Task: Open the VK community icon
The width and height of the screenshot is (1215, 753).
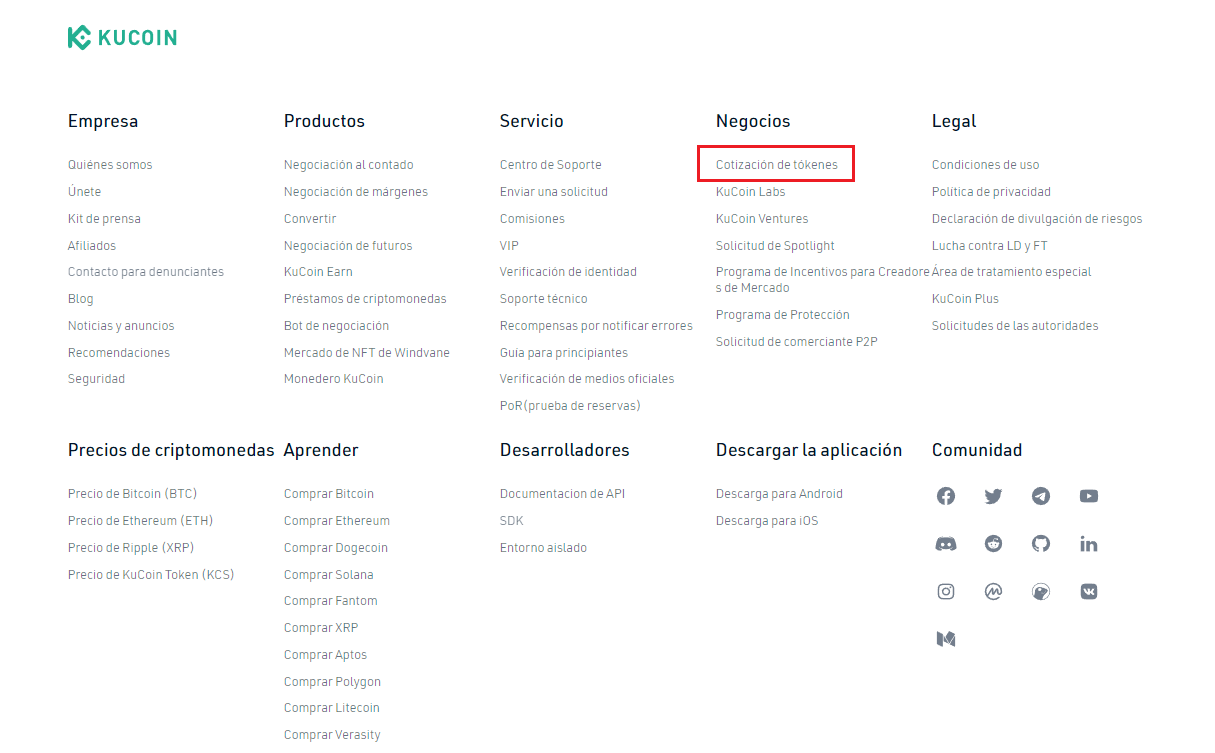Action: click(x=1089, y=591)
